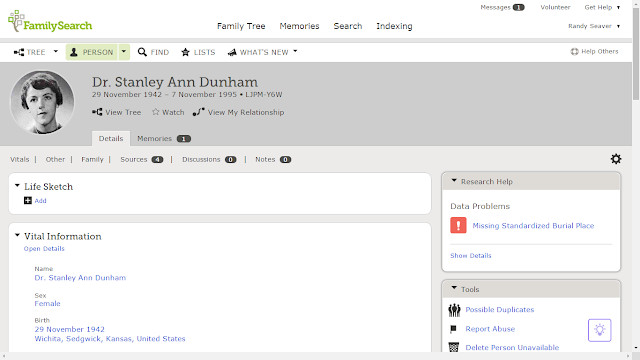Click Show Details in Research Help

(471, 256)
